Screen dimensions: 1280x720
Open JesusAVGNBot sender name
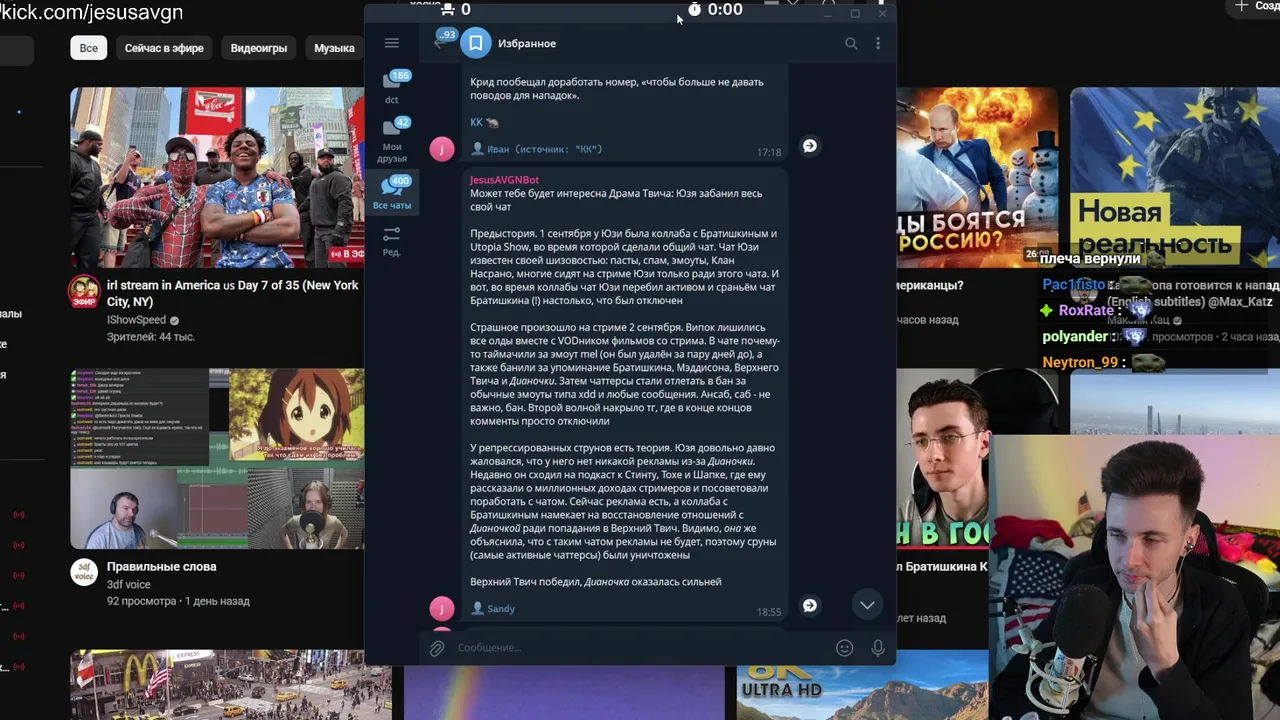pos(504,180)
